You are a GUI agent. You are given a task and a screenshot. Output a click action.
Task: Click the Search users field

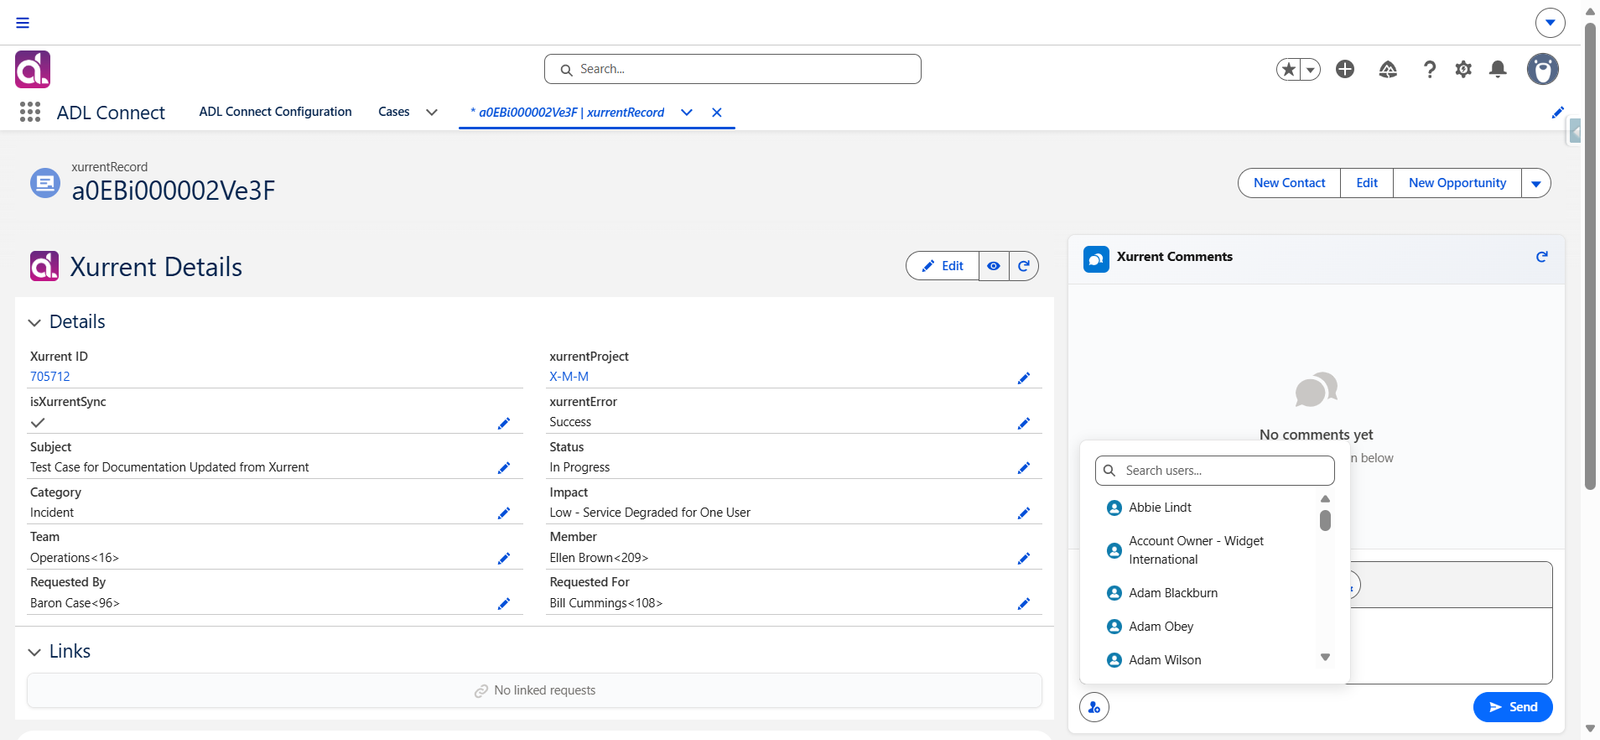[1215, 471]
